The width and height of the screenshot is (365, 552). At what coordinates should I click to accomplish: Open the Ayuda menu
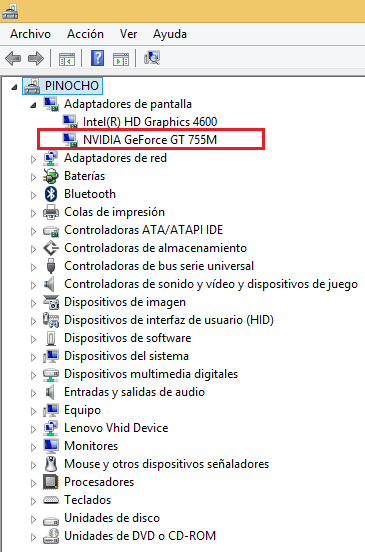click(x=170, y=34)
